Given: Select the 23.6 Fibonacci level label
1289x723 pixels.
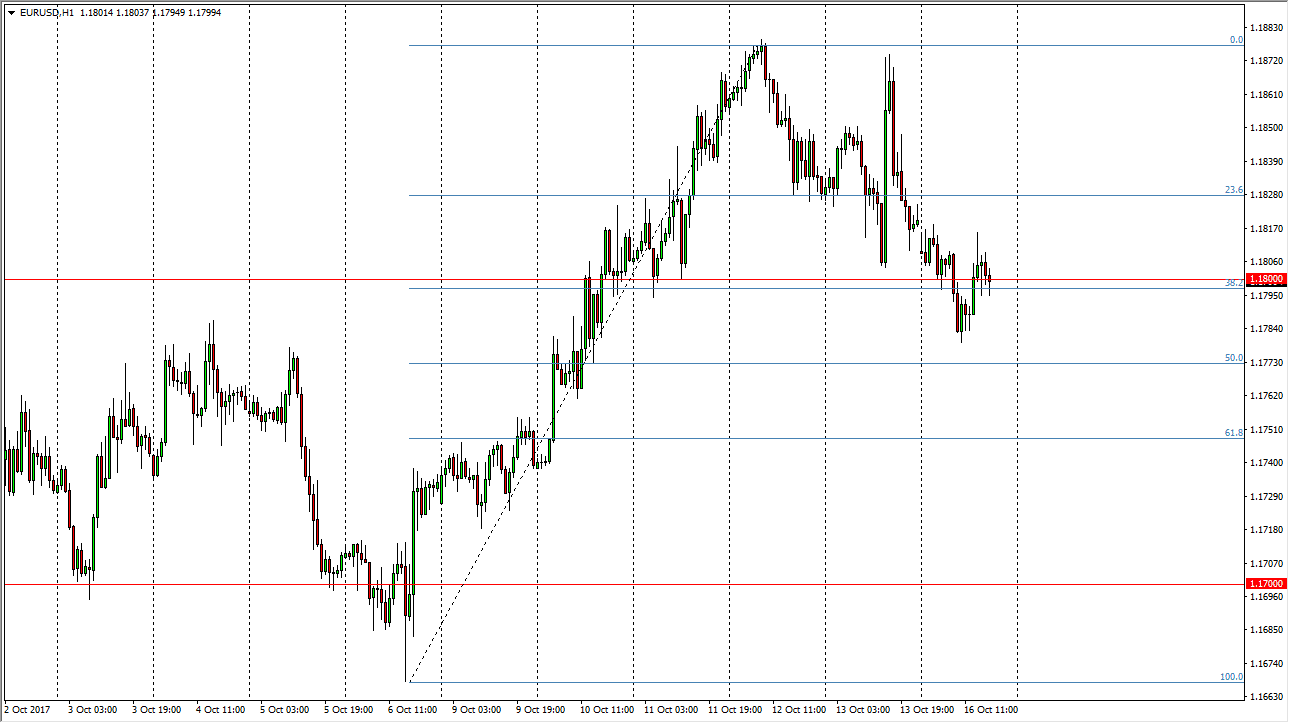Looking at the screenshot, I should point(1233,190).
